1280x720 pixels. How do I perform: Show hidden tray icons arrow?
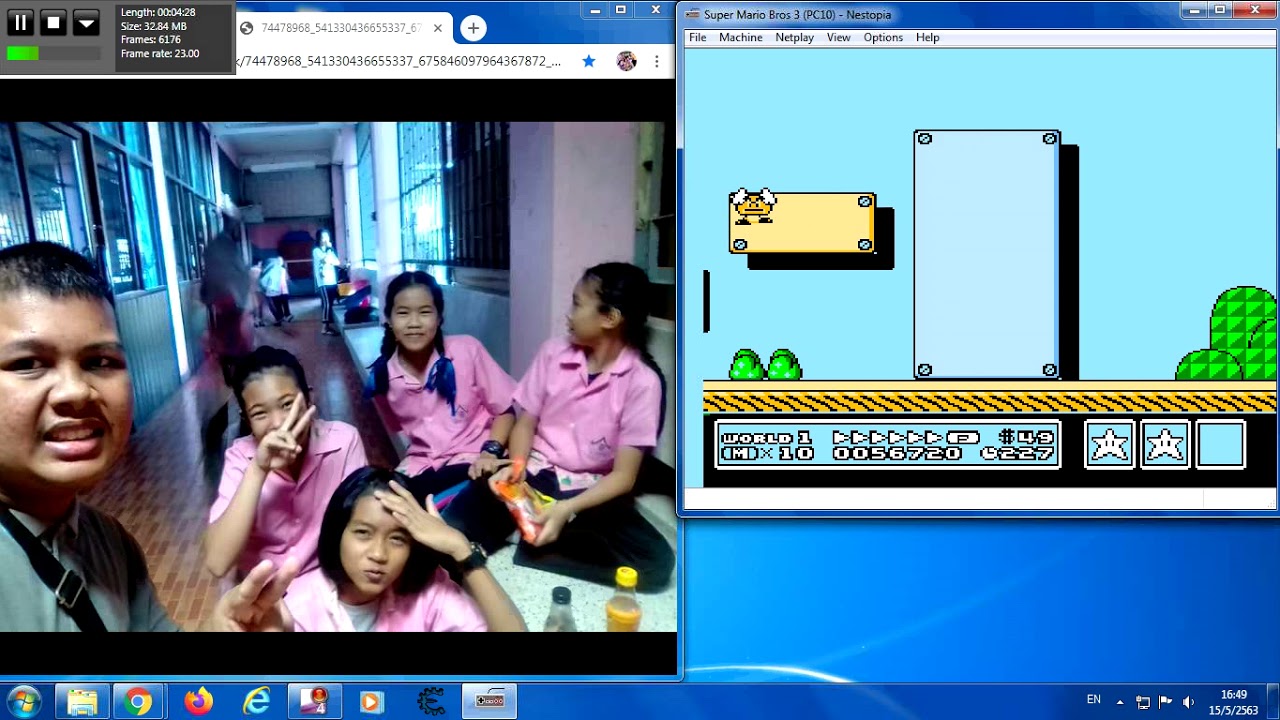1119,702
